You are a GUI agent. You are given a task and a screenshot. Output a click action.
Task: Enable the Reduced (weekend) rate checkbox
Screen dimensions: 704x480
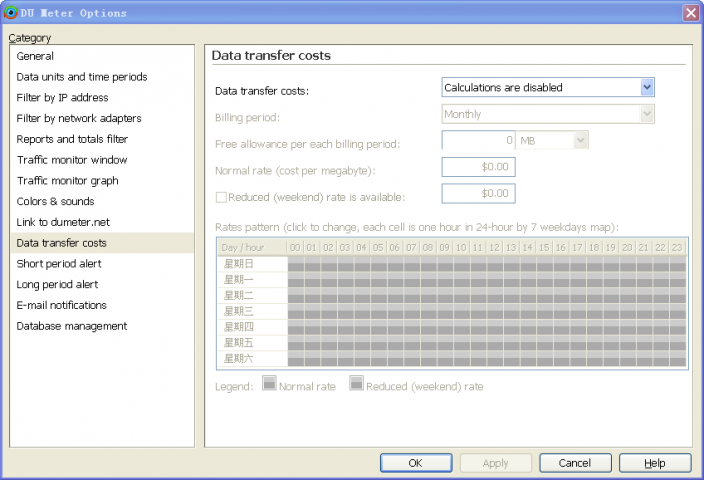coord(222,196)
